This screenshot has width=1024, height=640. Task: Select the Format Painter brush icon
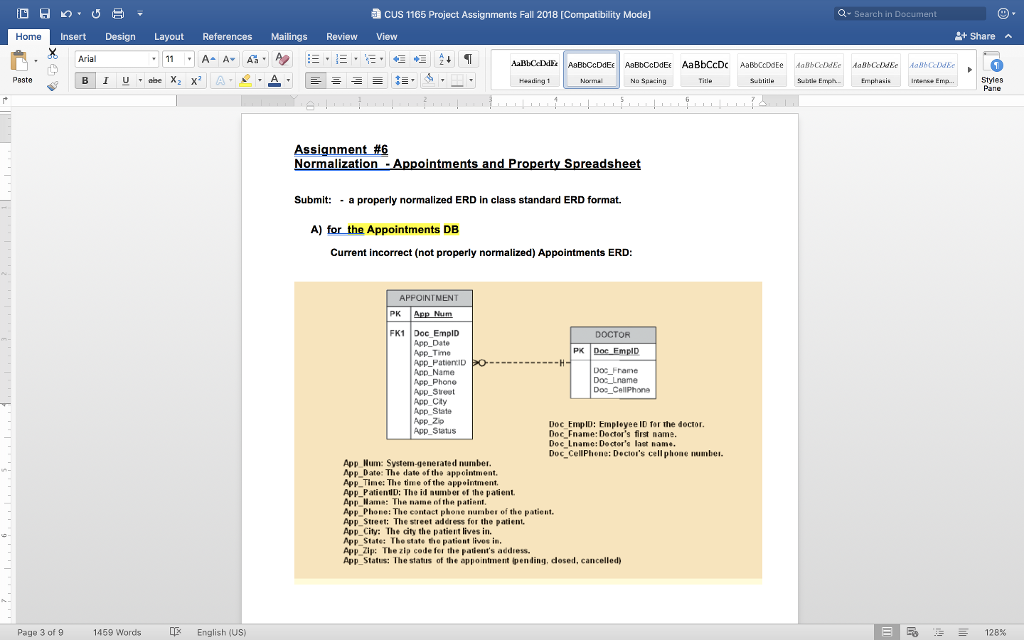coord(53,85)
